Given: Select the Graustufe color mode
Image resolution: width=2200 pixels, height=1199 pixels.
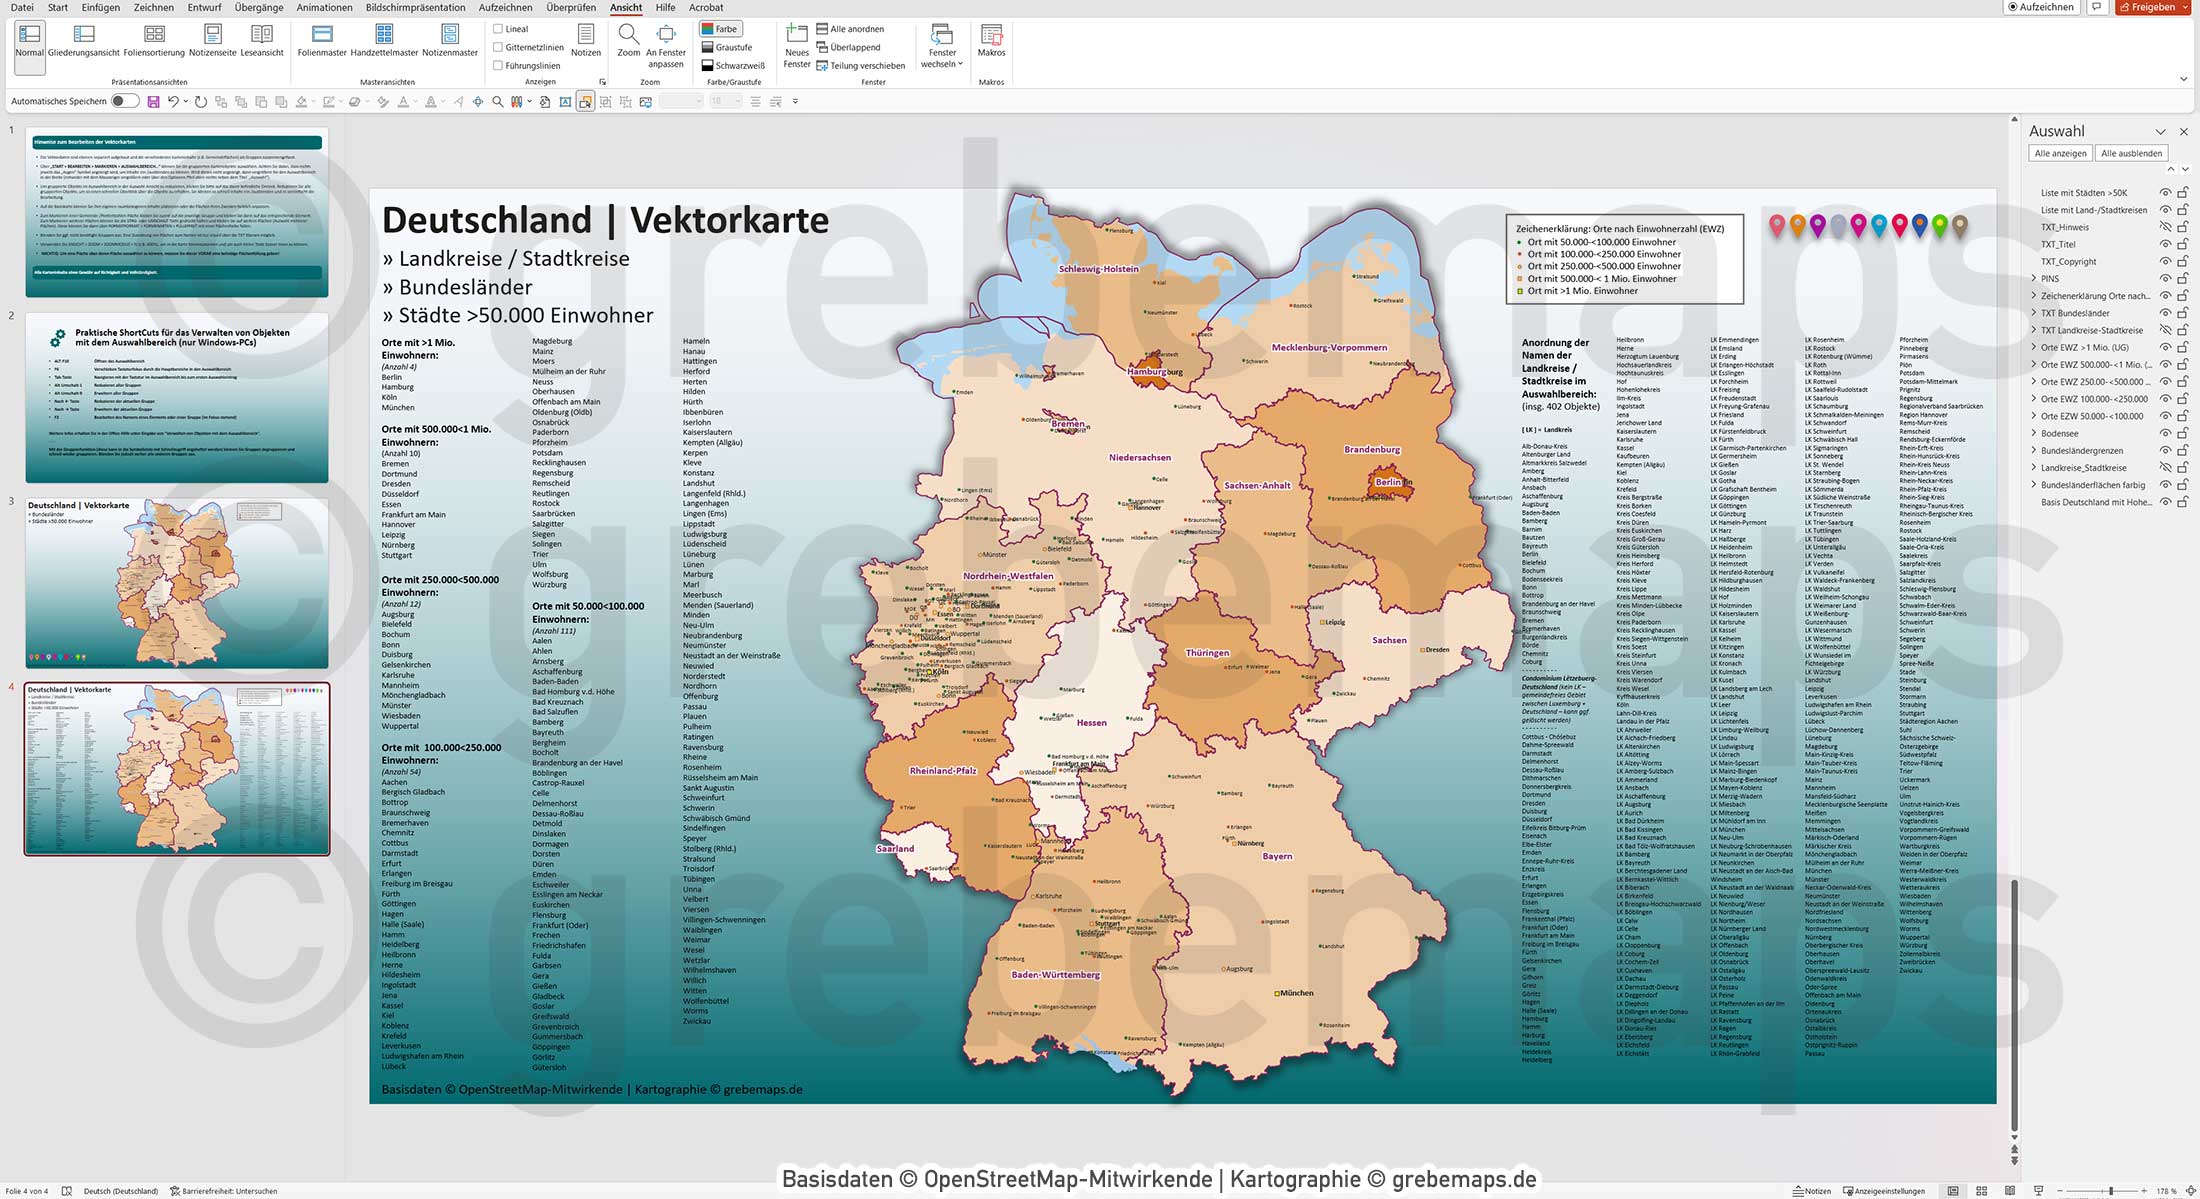Looking at the screenshot, I should (x=730, y=48).
